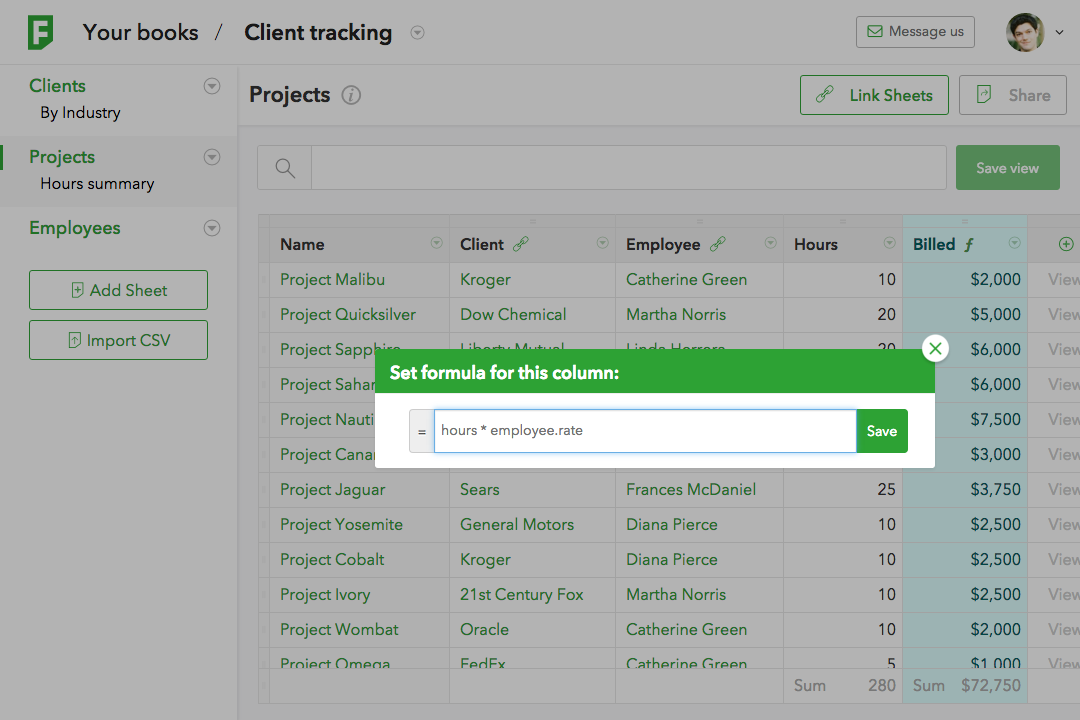Select the Hours cell showing 25

[843, 490]
